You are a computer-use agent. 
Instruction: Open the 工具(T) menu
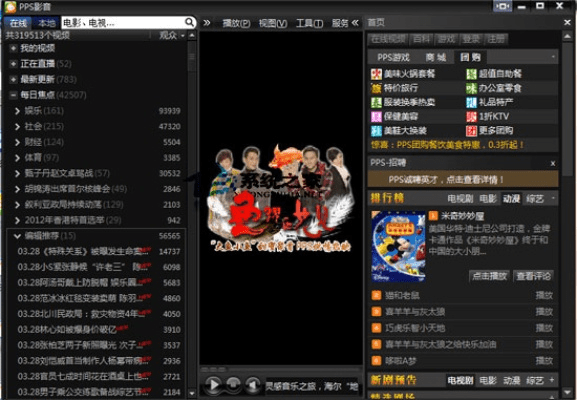click(309, 23)
